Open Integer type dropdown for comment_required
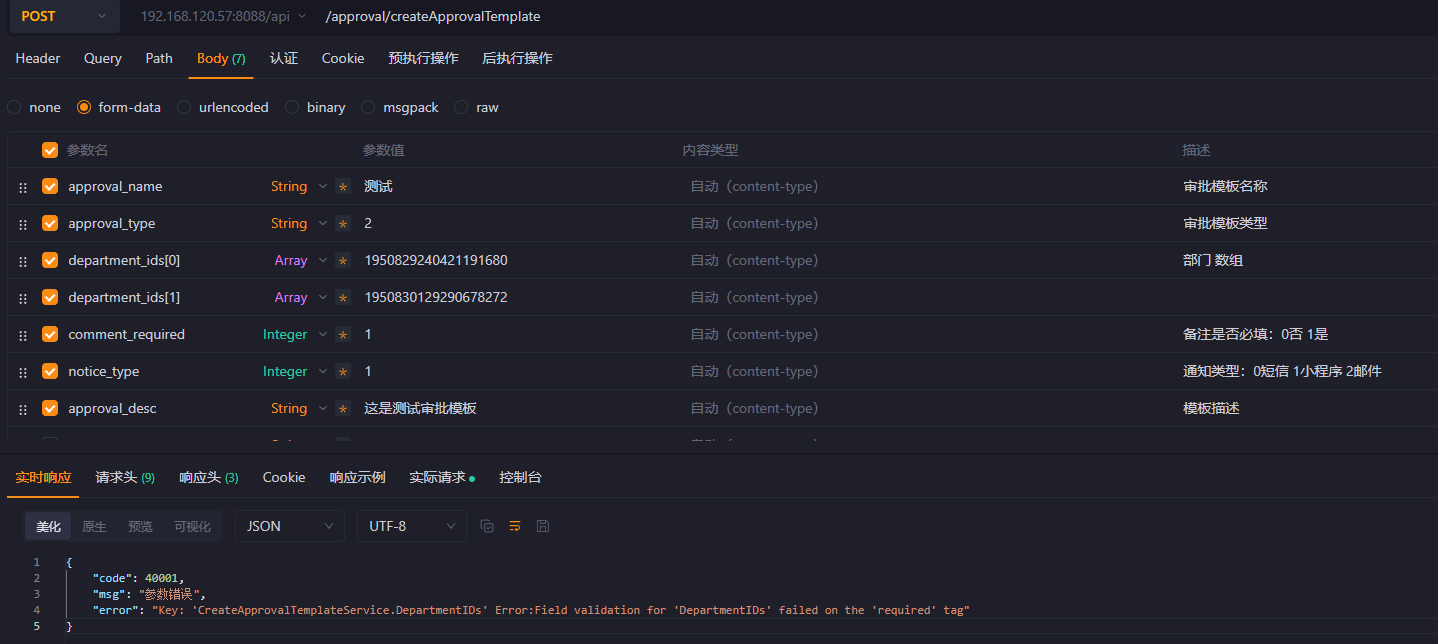Image resolution: width=1438 pixels, height=644 pixels. tap(295, 335)
